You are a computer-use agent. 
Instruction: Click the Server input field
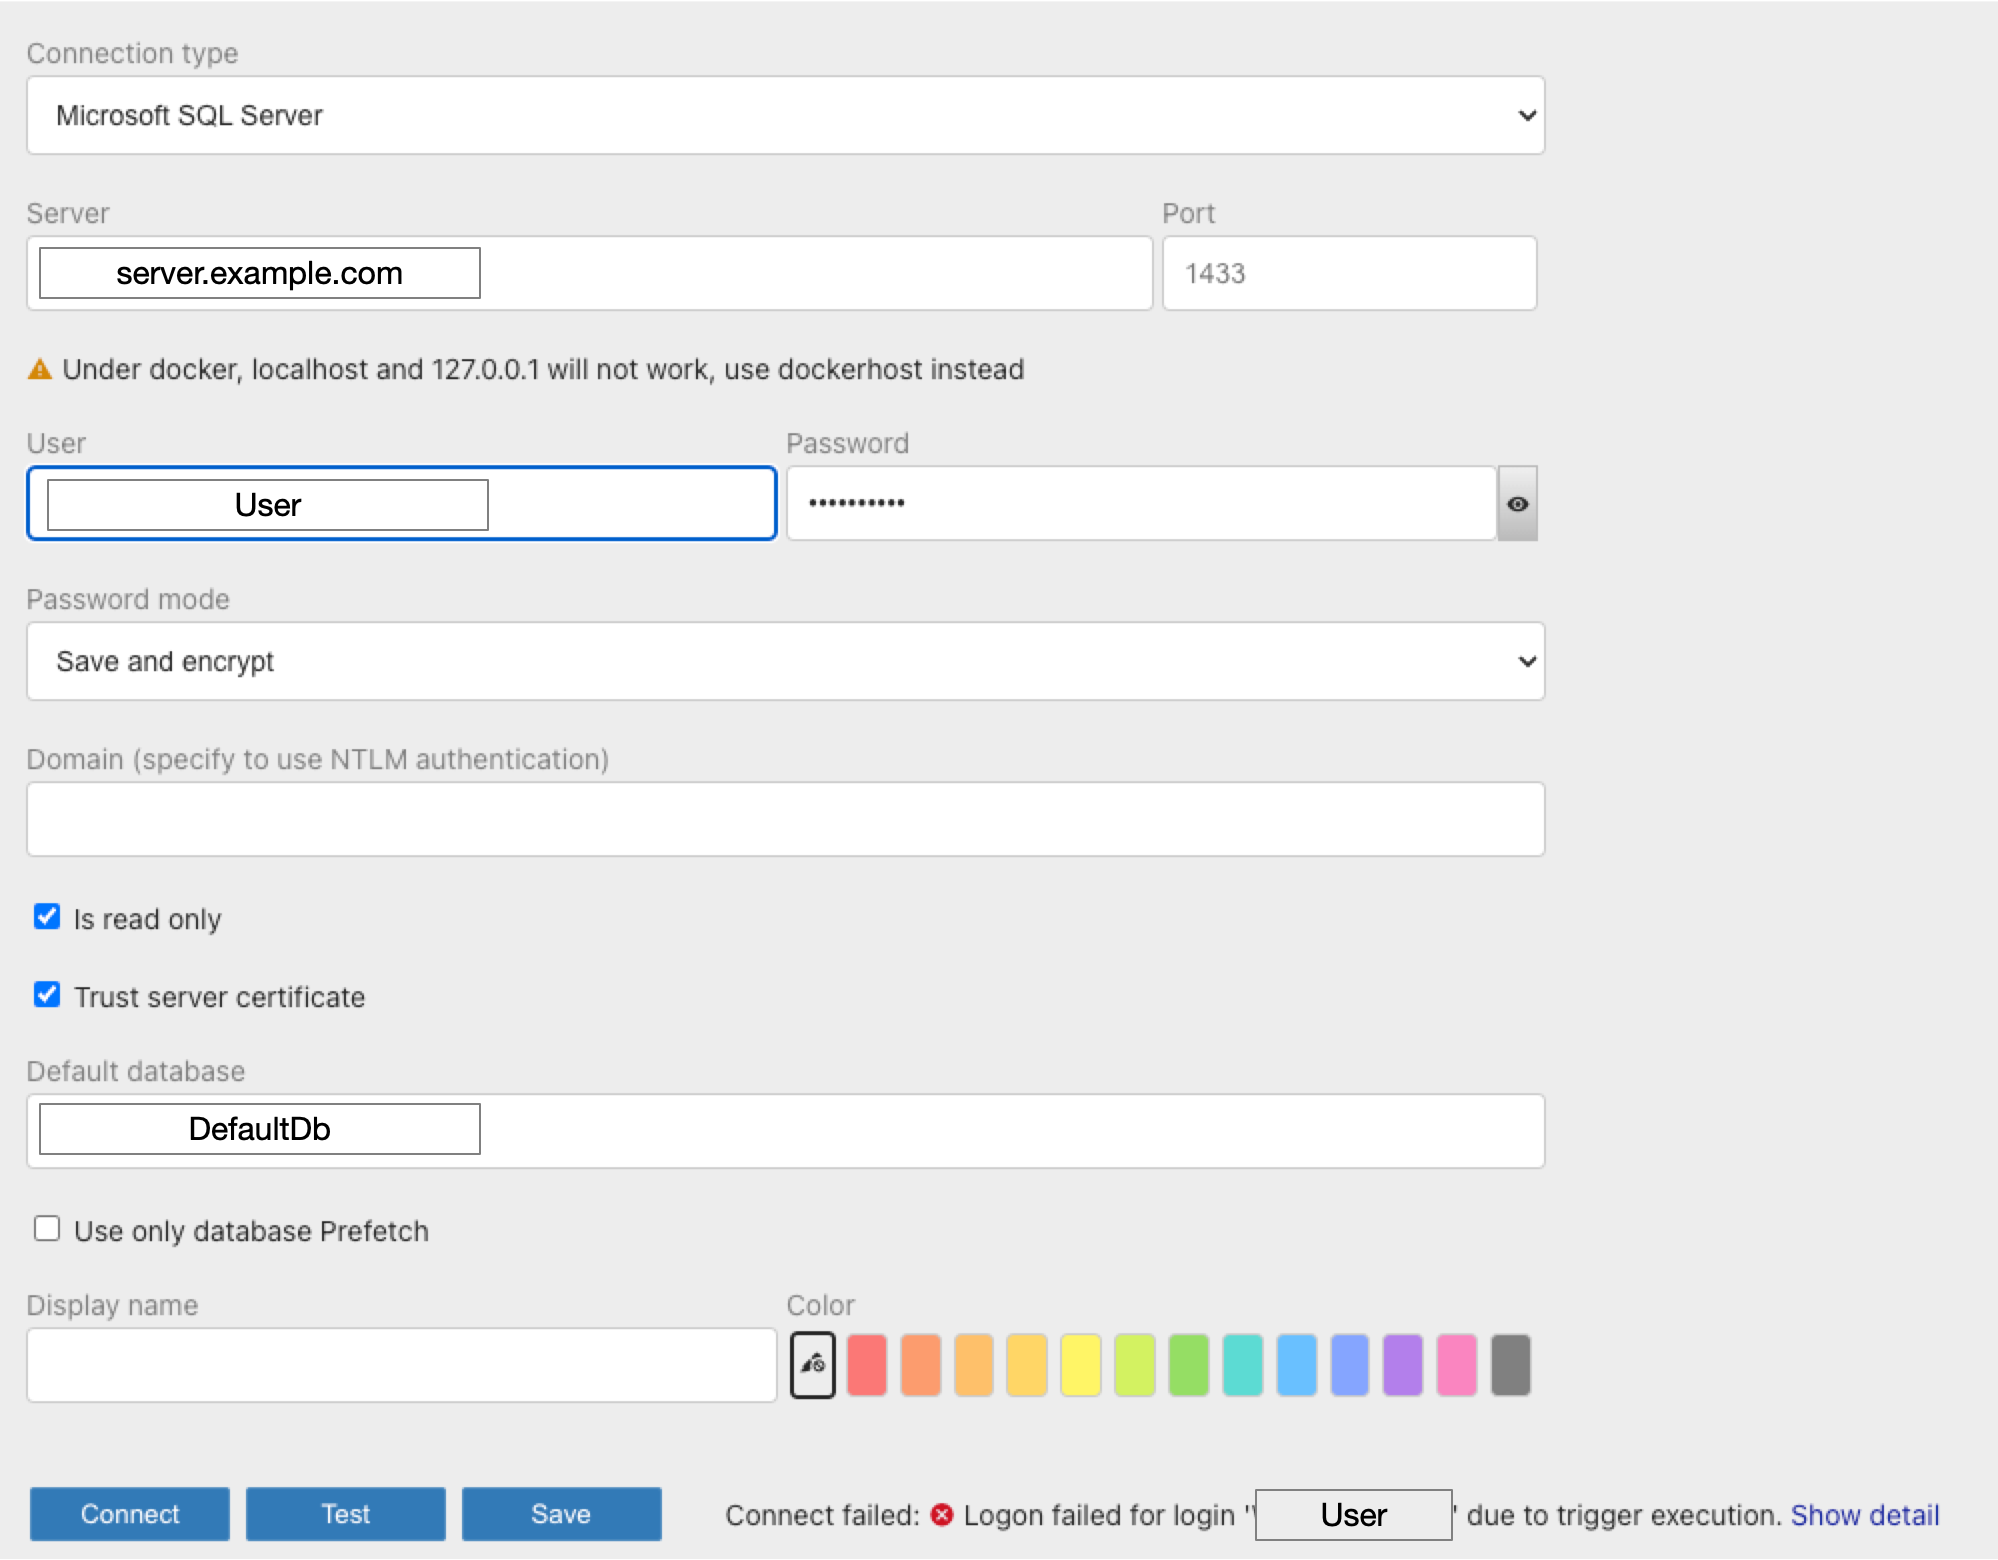point(590,273)
